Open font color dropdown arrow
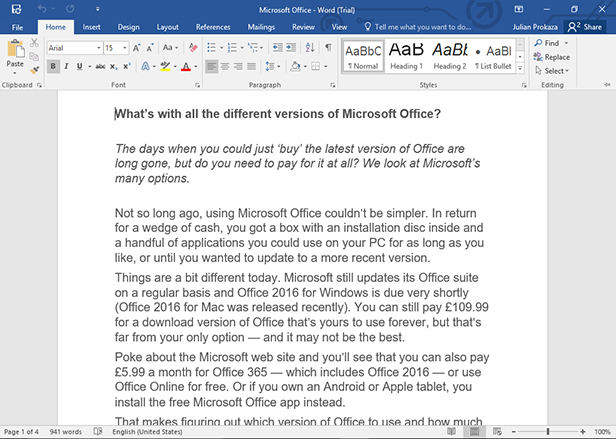The image size is (616, 439). pos(196,66)
